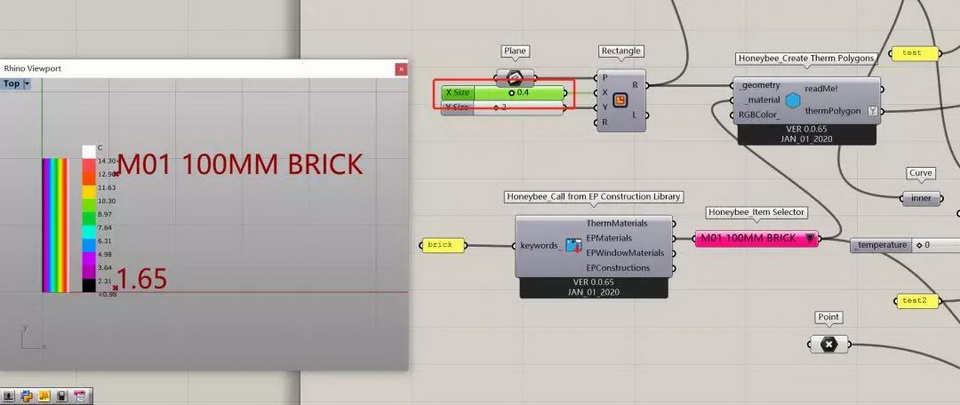Image resolution: width=960 pixels, height=405 pixels.
Task: Select the 'inner' Curve parameter
Action: pyautogui.click(x=921, y=198)
